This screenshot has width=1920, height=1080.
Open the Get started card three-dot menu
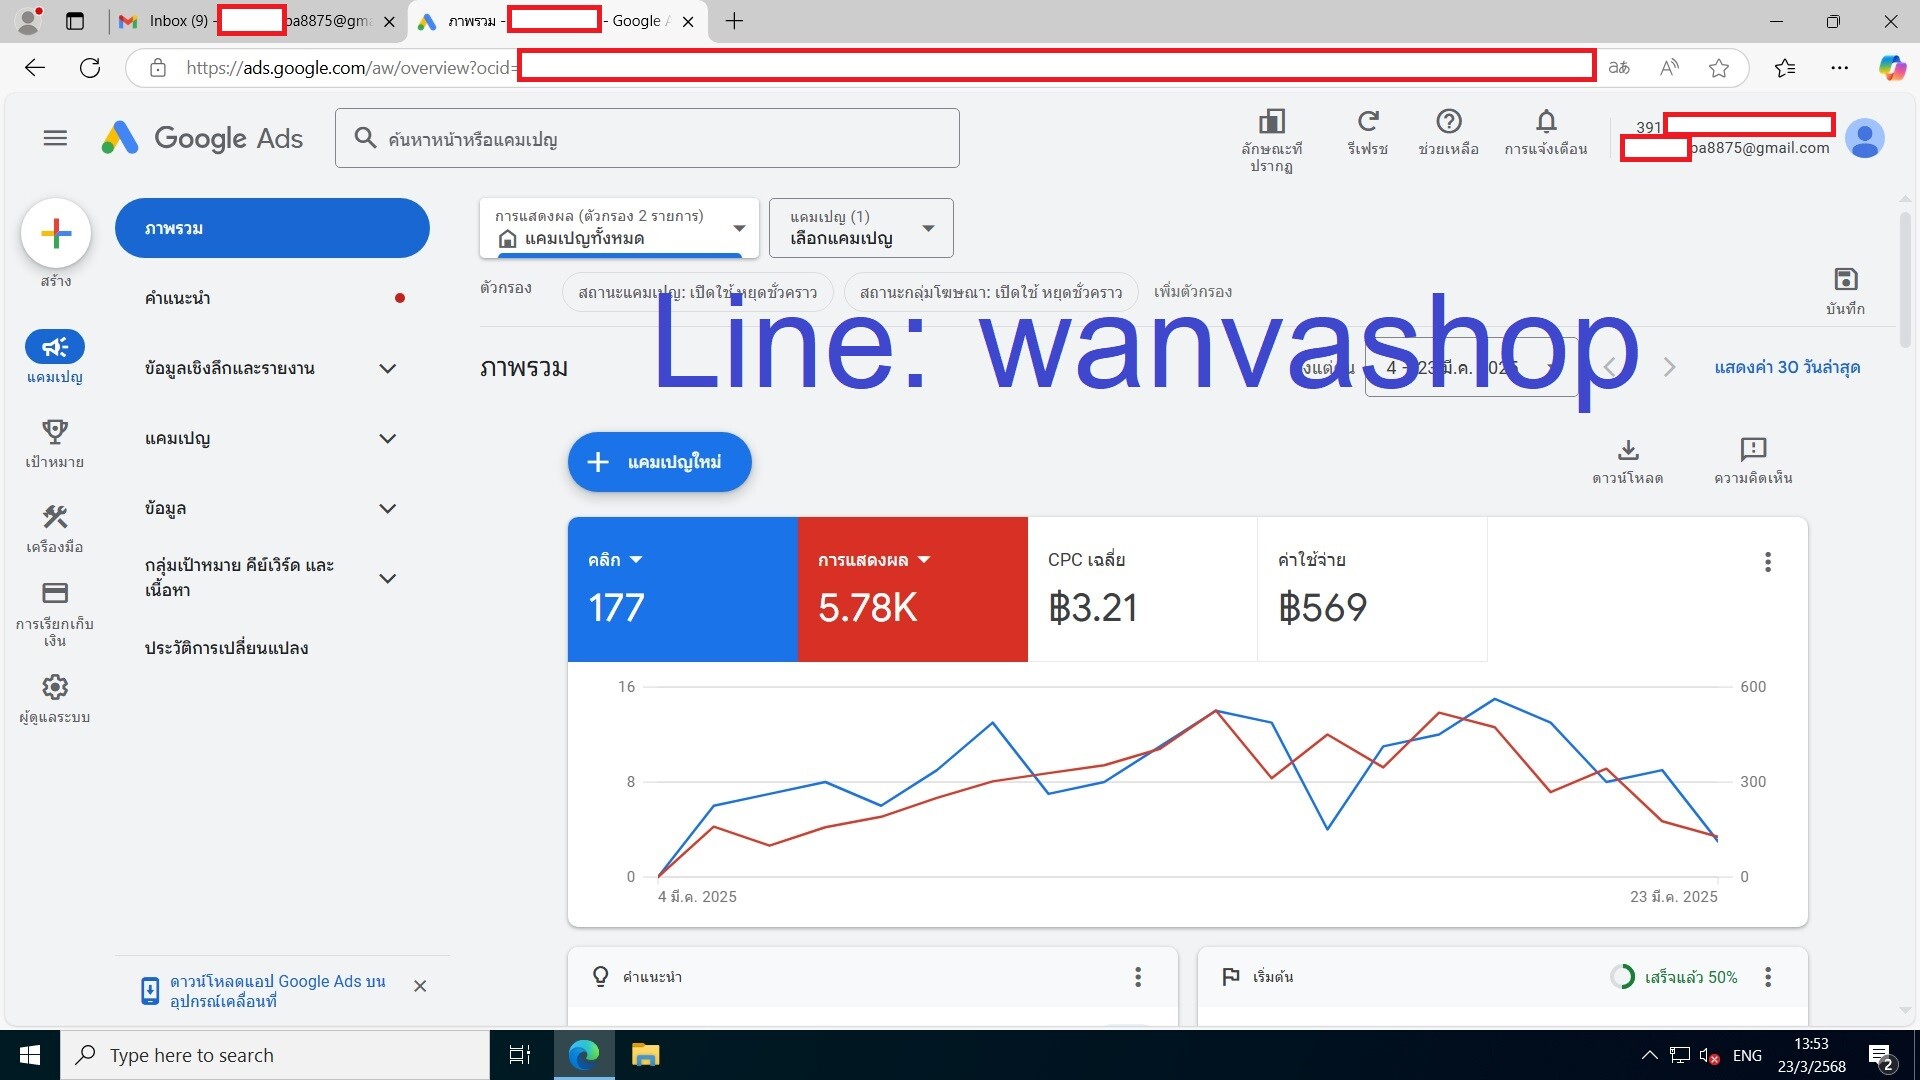pos(1768,977)
